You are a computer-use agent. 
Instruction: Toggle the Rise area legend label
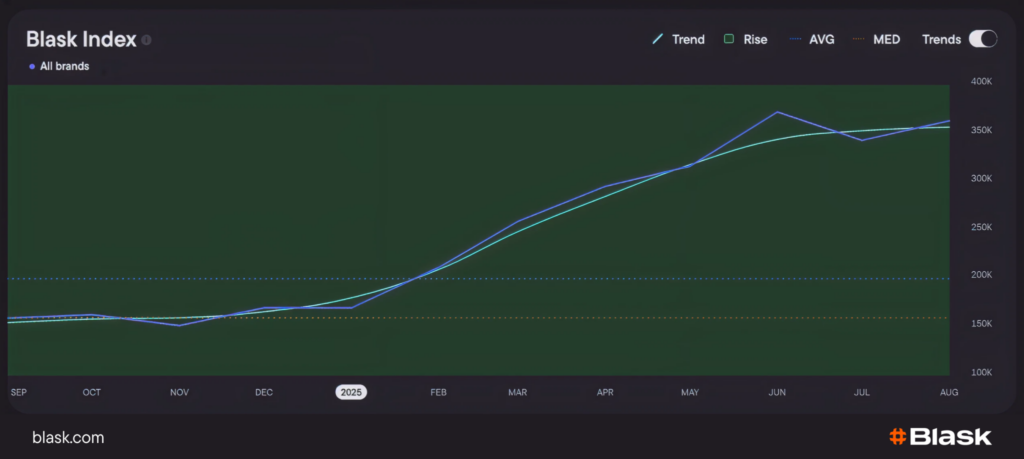755,39
